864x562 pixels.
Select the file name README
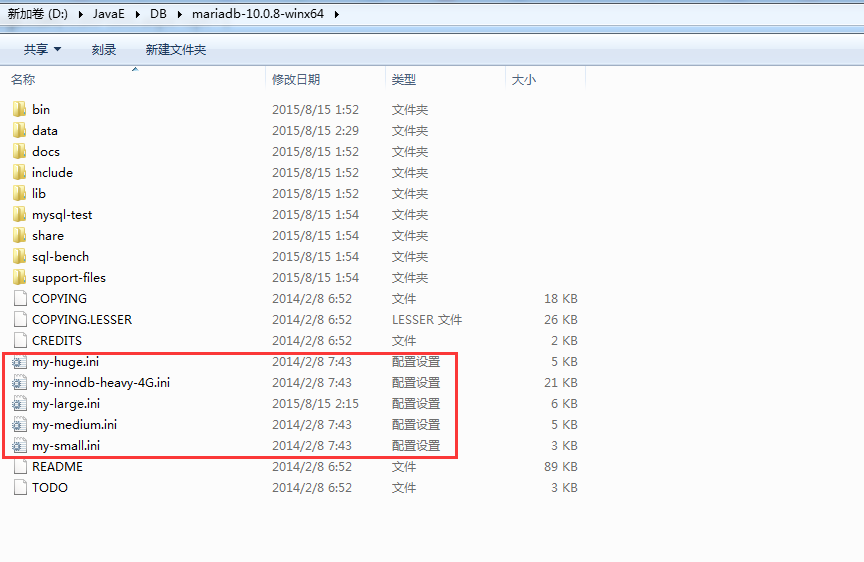point(57,467)
